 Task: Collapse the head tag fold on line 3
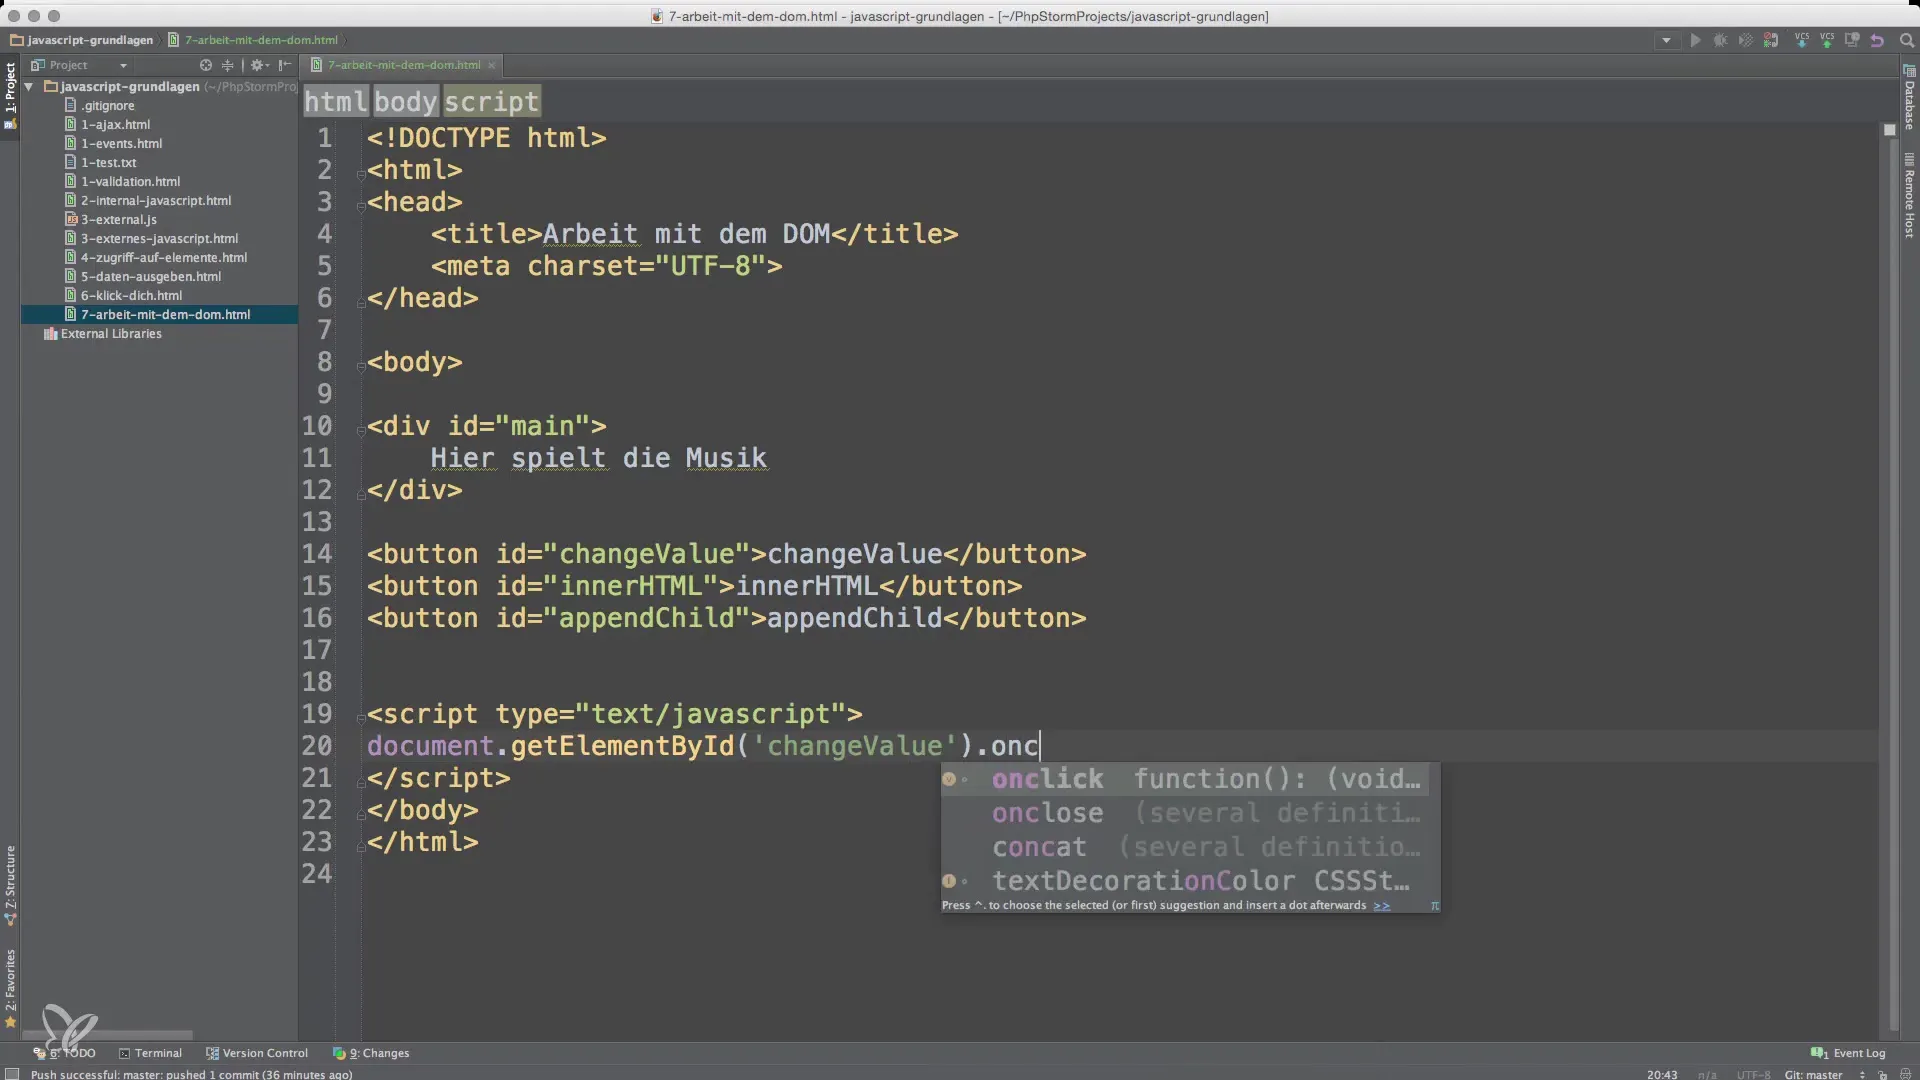point(360,206)
